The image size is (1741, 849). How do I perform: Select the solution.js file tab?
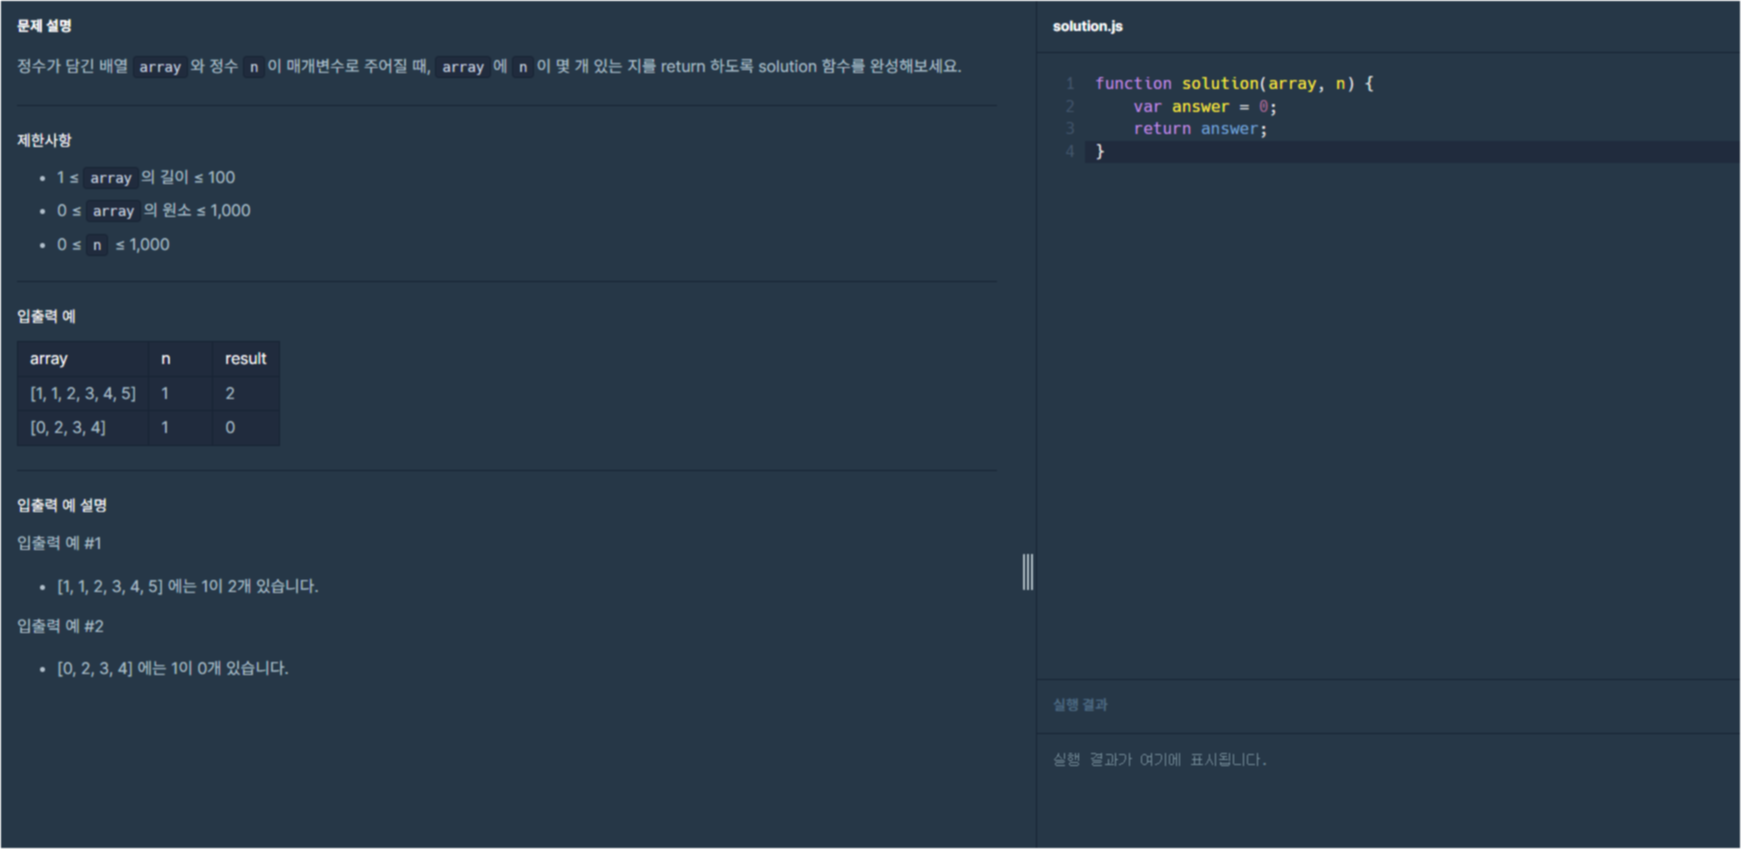coord(1087,26)
